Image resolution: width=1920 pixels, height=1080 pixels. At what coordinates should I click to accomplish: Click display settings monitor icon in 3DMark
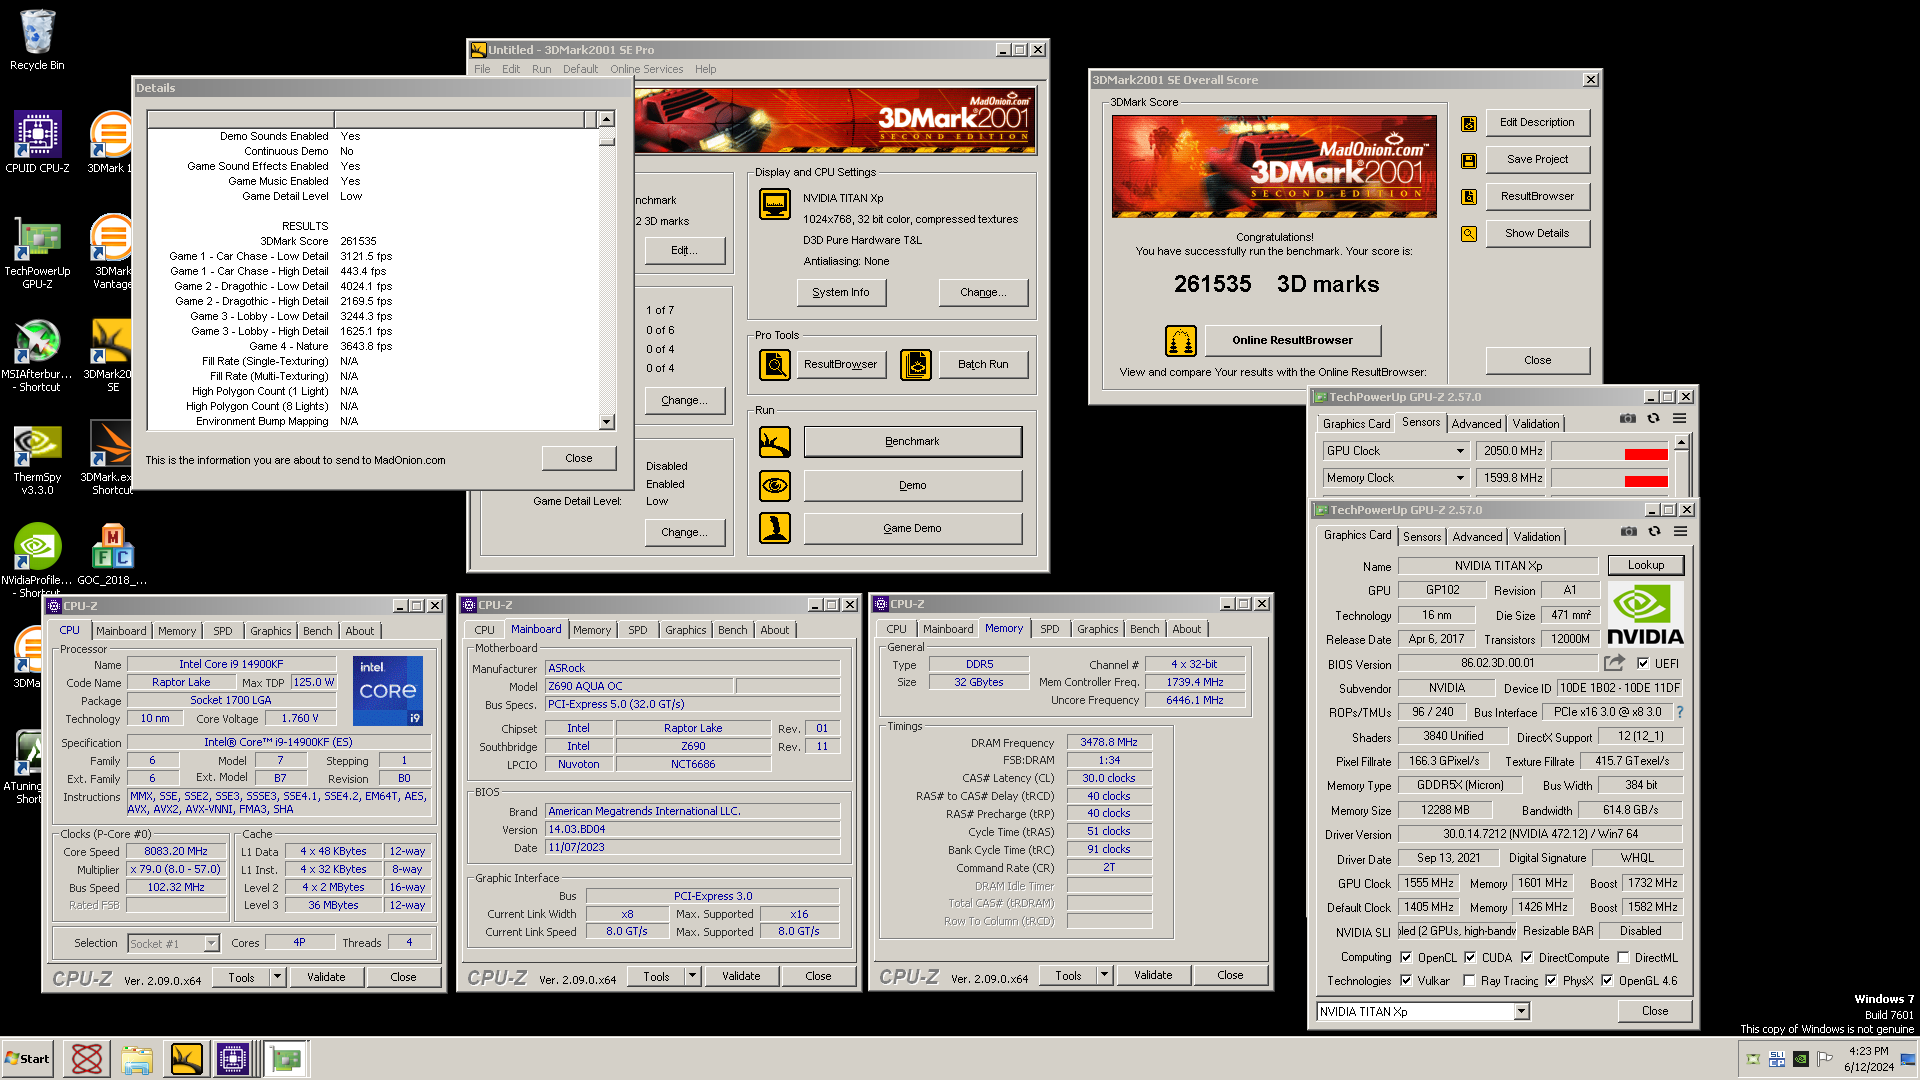tap(775, 204)
